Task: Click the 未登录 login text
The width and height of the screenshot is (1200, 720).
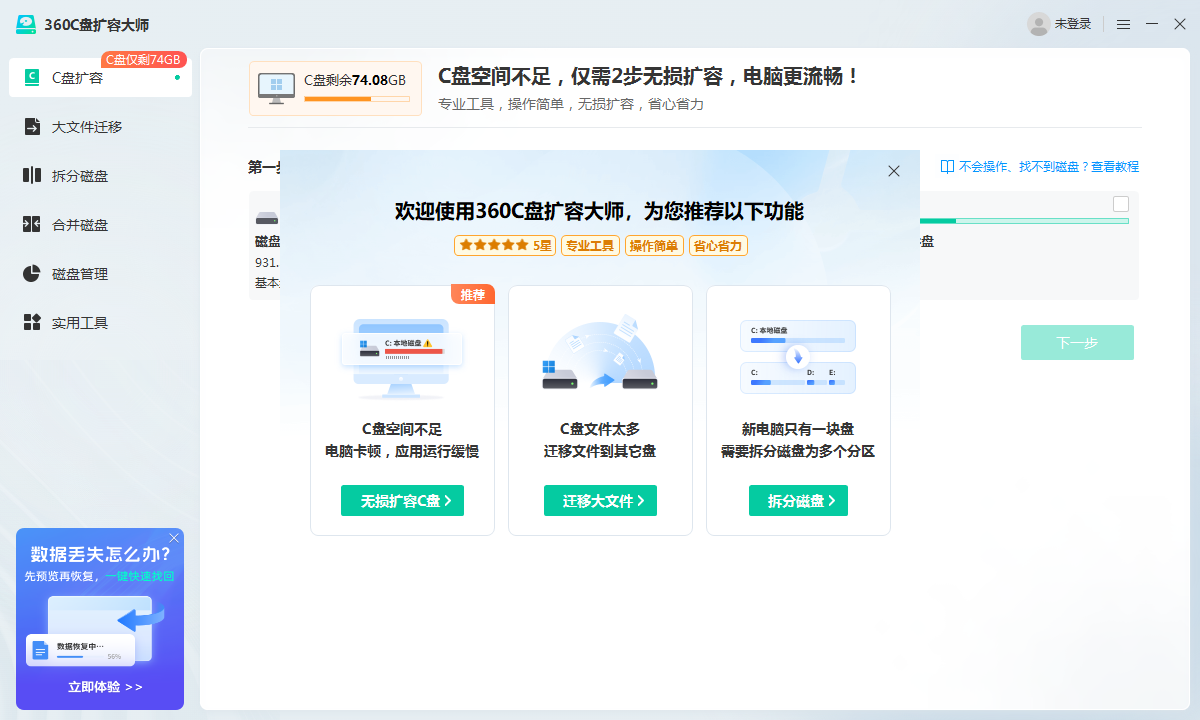Action: [x=1073, y=24]
